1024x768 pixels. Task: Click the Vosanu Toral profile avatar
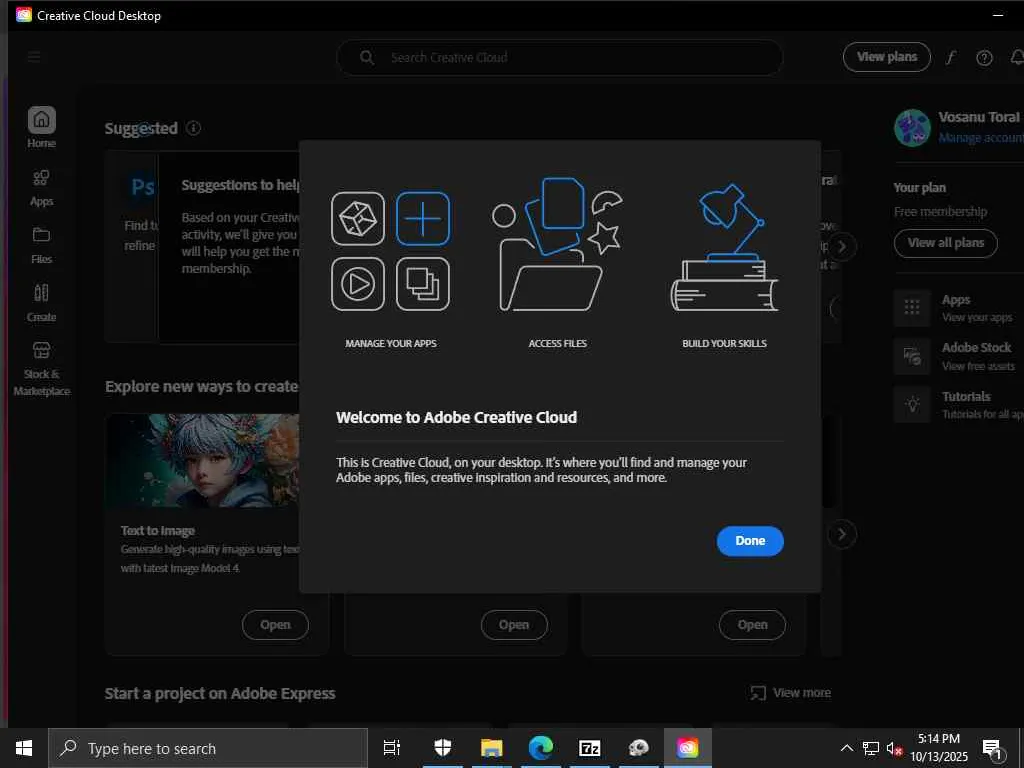tap(912, 127)
